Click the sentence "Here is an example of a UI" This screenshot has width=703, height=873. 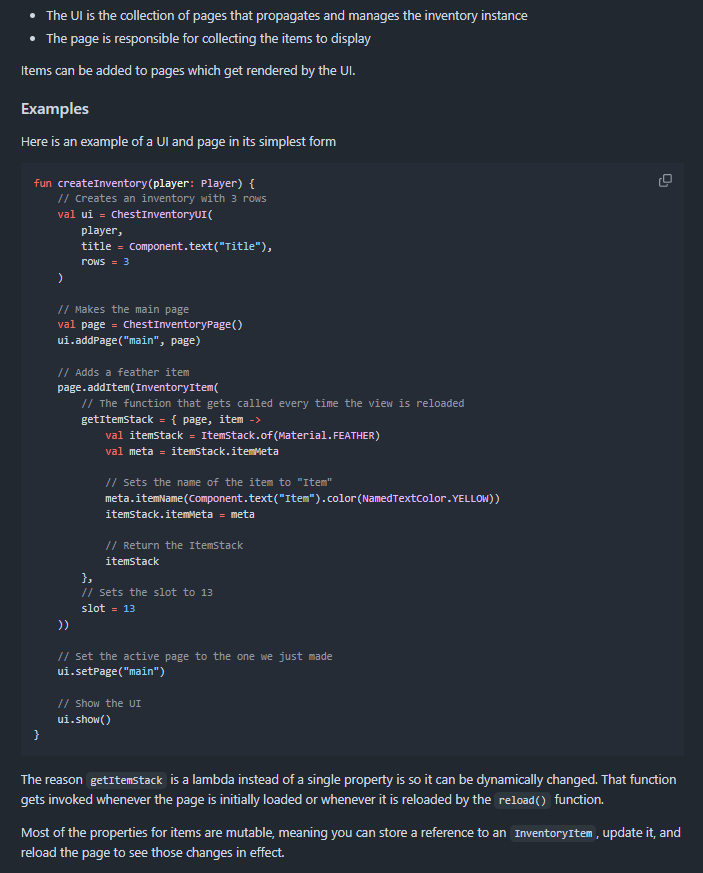tap(178, 142)
